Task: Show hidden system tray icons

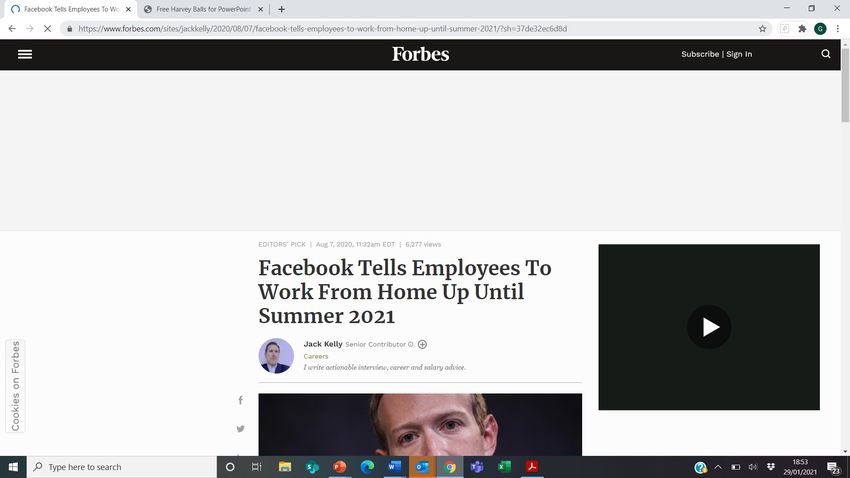Action: coord(718,467)
